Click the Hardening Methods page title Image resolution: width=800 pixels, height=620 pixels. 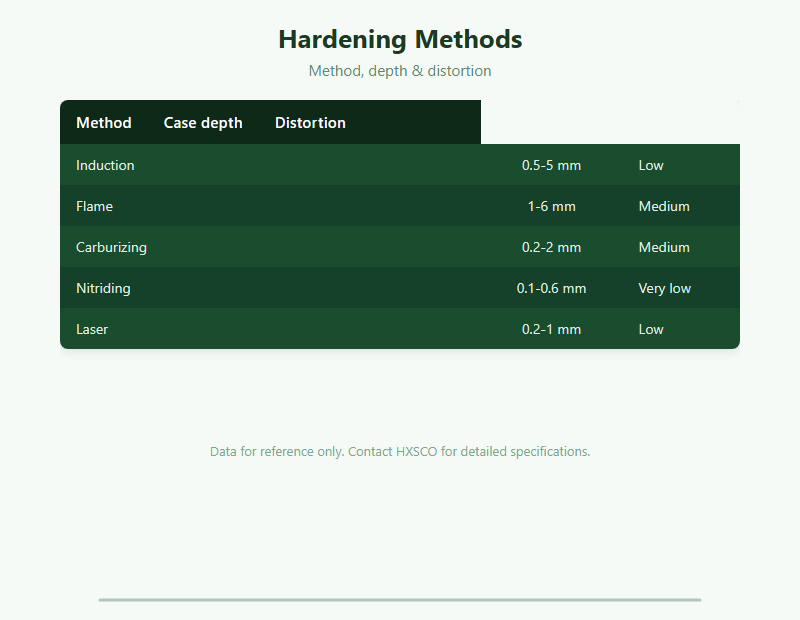coord(400,39)
